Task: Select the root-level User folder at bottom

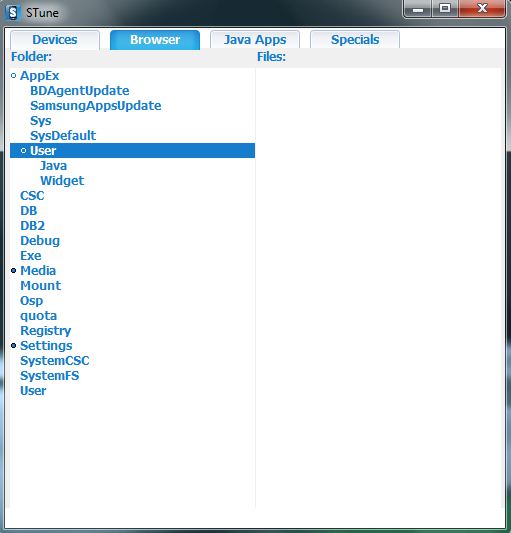Action: click(33, 391)
